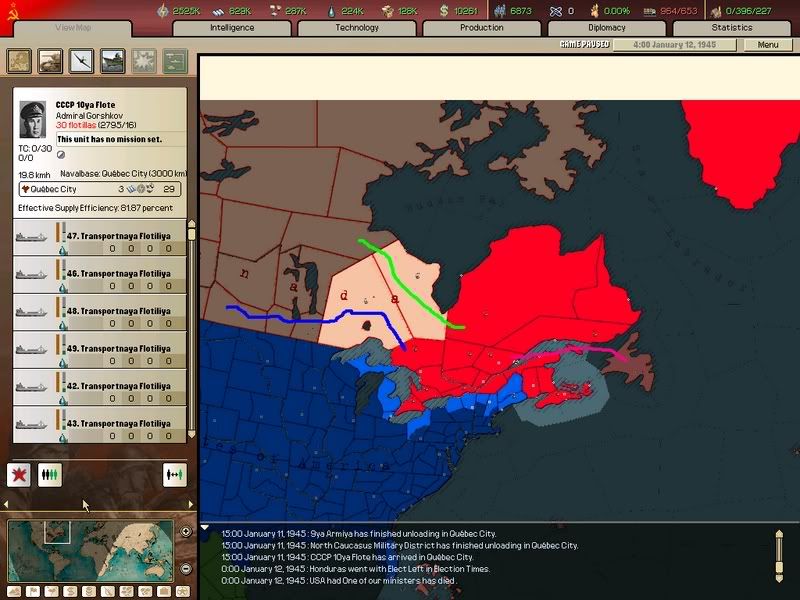Screen dimensions: 800x600
Task: Select 43. Transportnaya Flotiliya row
Action: (99, 424)
